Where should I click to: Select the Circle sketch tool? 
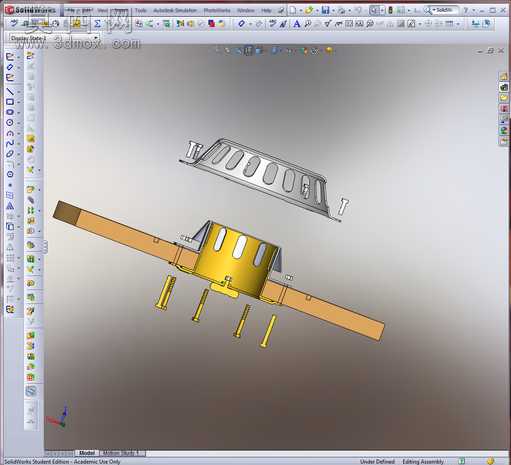point(10,122)
